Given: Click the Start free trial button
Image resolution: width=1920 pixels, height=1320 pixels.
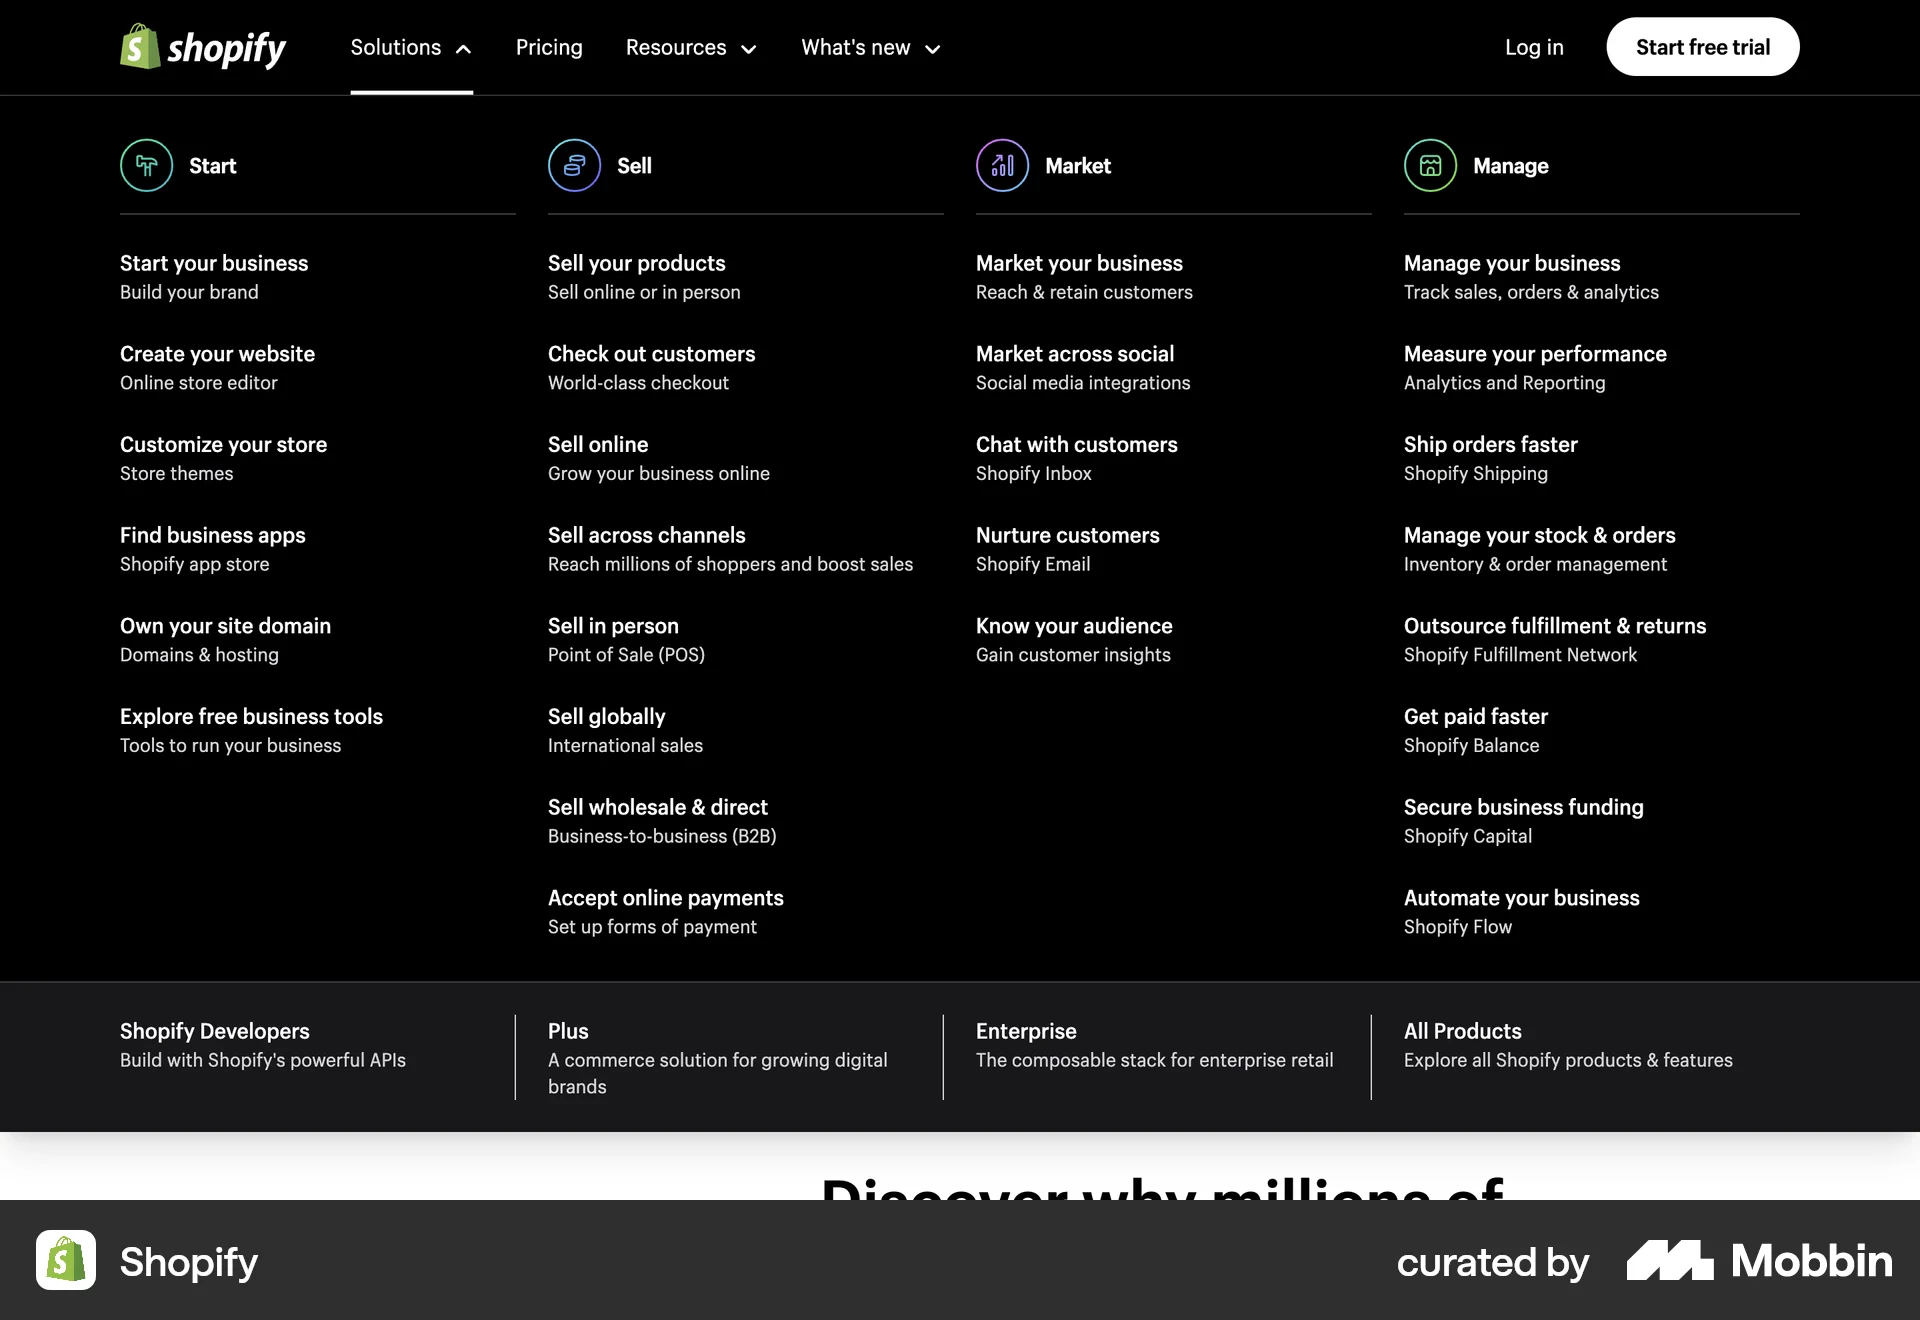Looking at the screenshot, I should tap(1702, 46).
